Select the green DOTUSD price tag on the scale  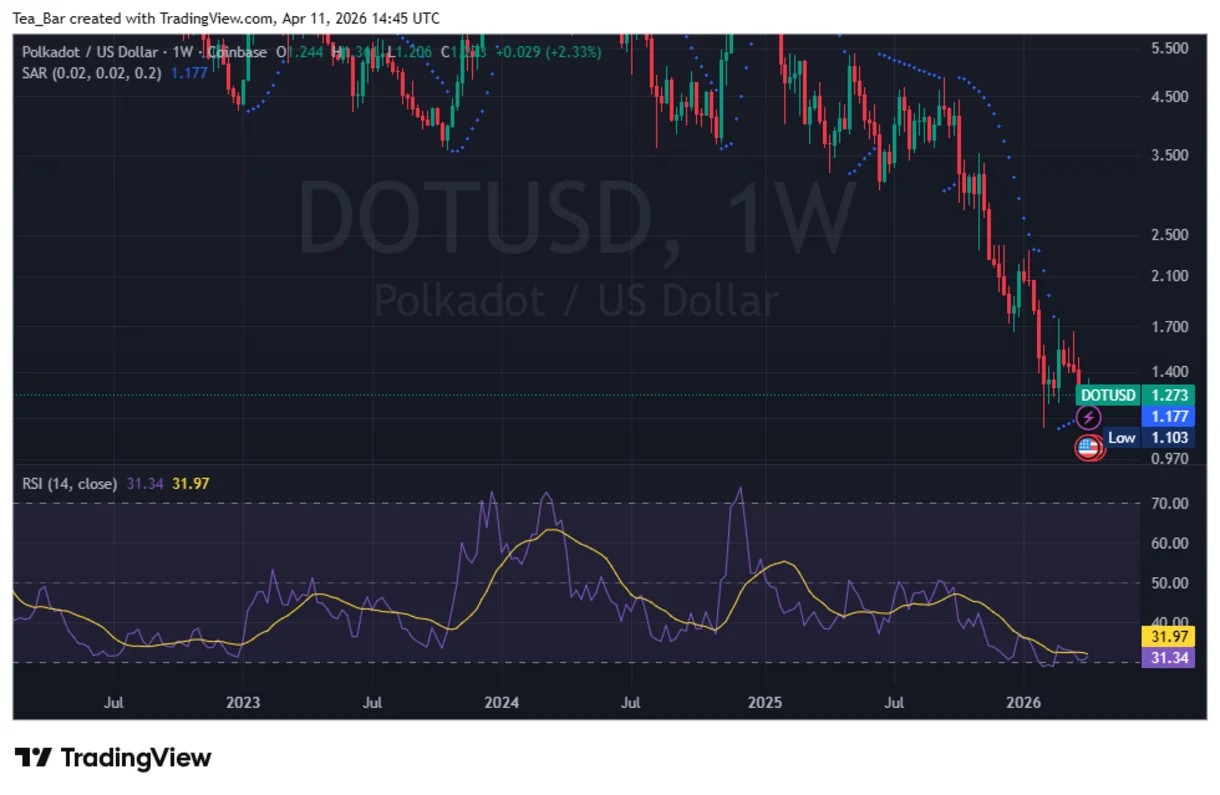coord(1107,395)
